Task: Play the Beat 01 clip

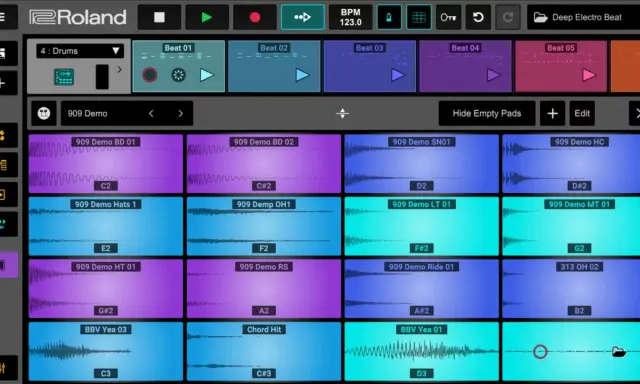Action: 207,75
